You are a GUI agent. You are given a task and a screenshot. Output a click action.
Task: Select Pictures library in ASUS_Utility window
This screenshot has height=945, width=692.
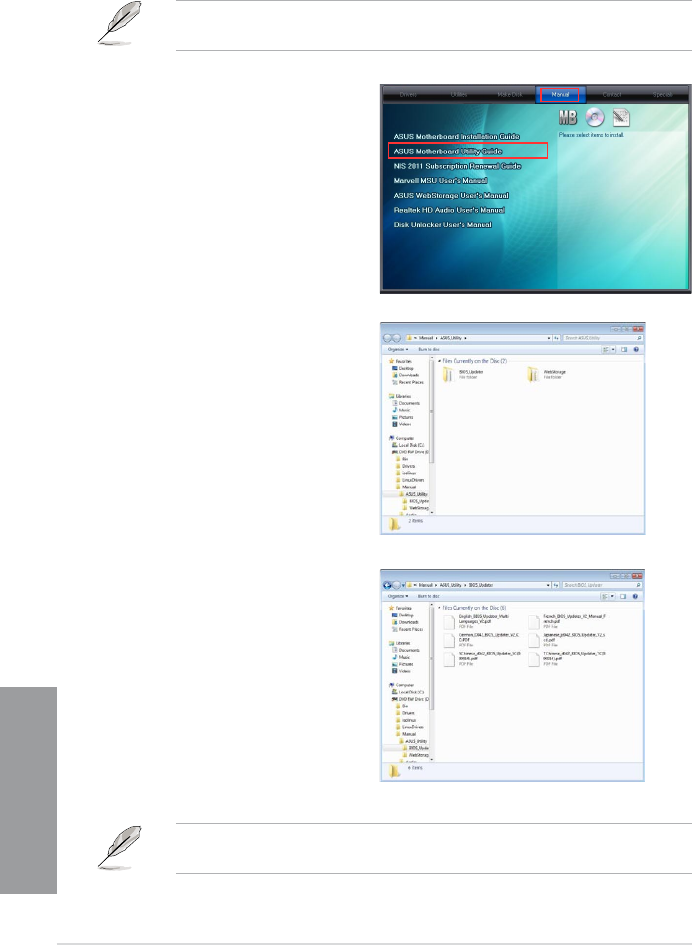(x=403, y=417)
